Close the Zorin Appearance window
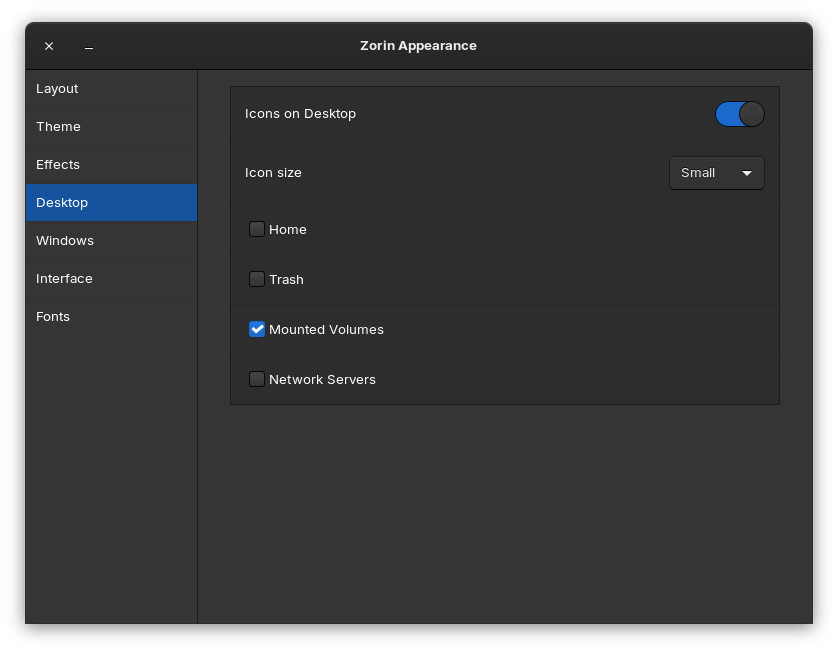This screenshot has height=652, width=838. (x=49, y=46)
